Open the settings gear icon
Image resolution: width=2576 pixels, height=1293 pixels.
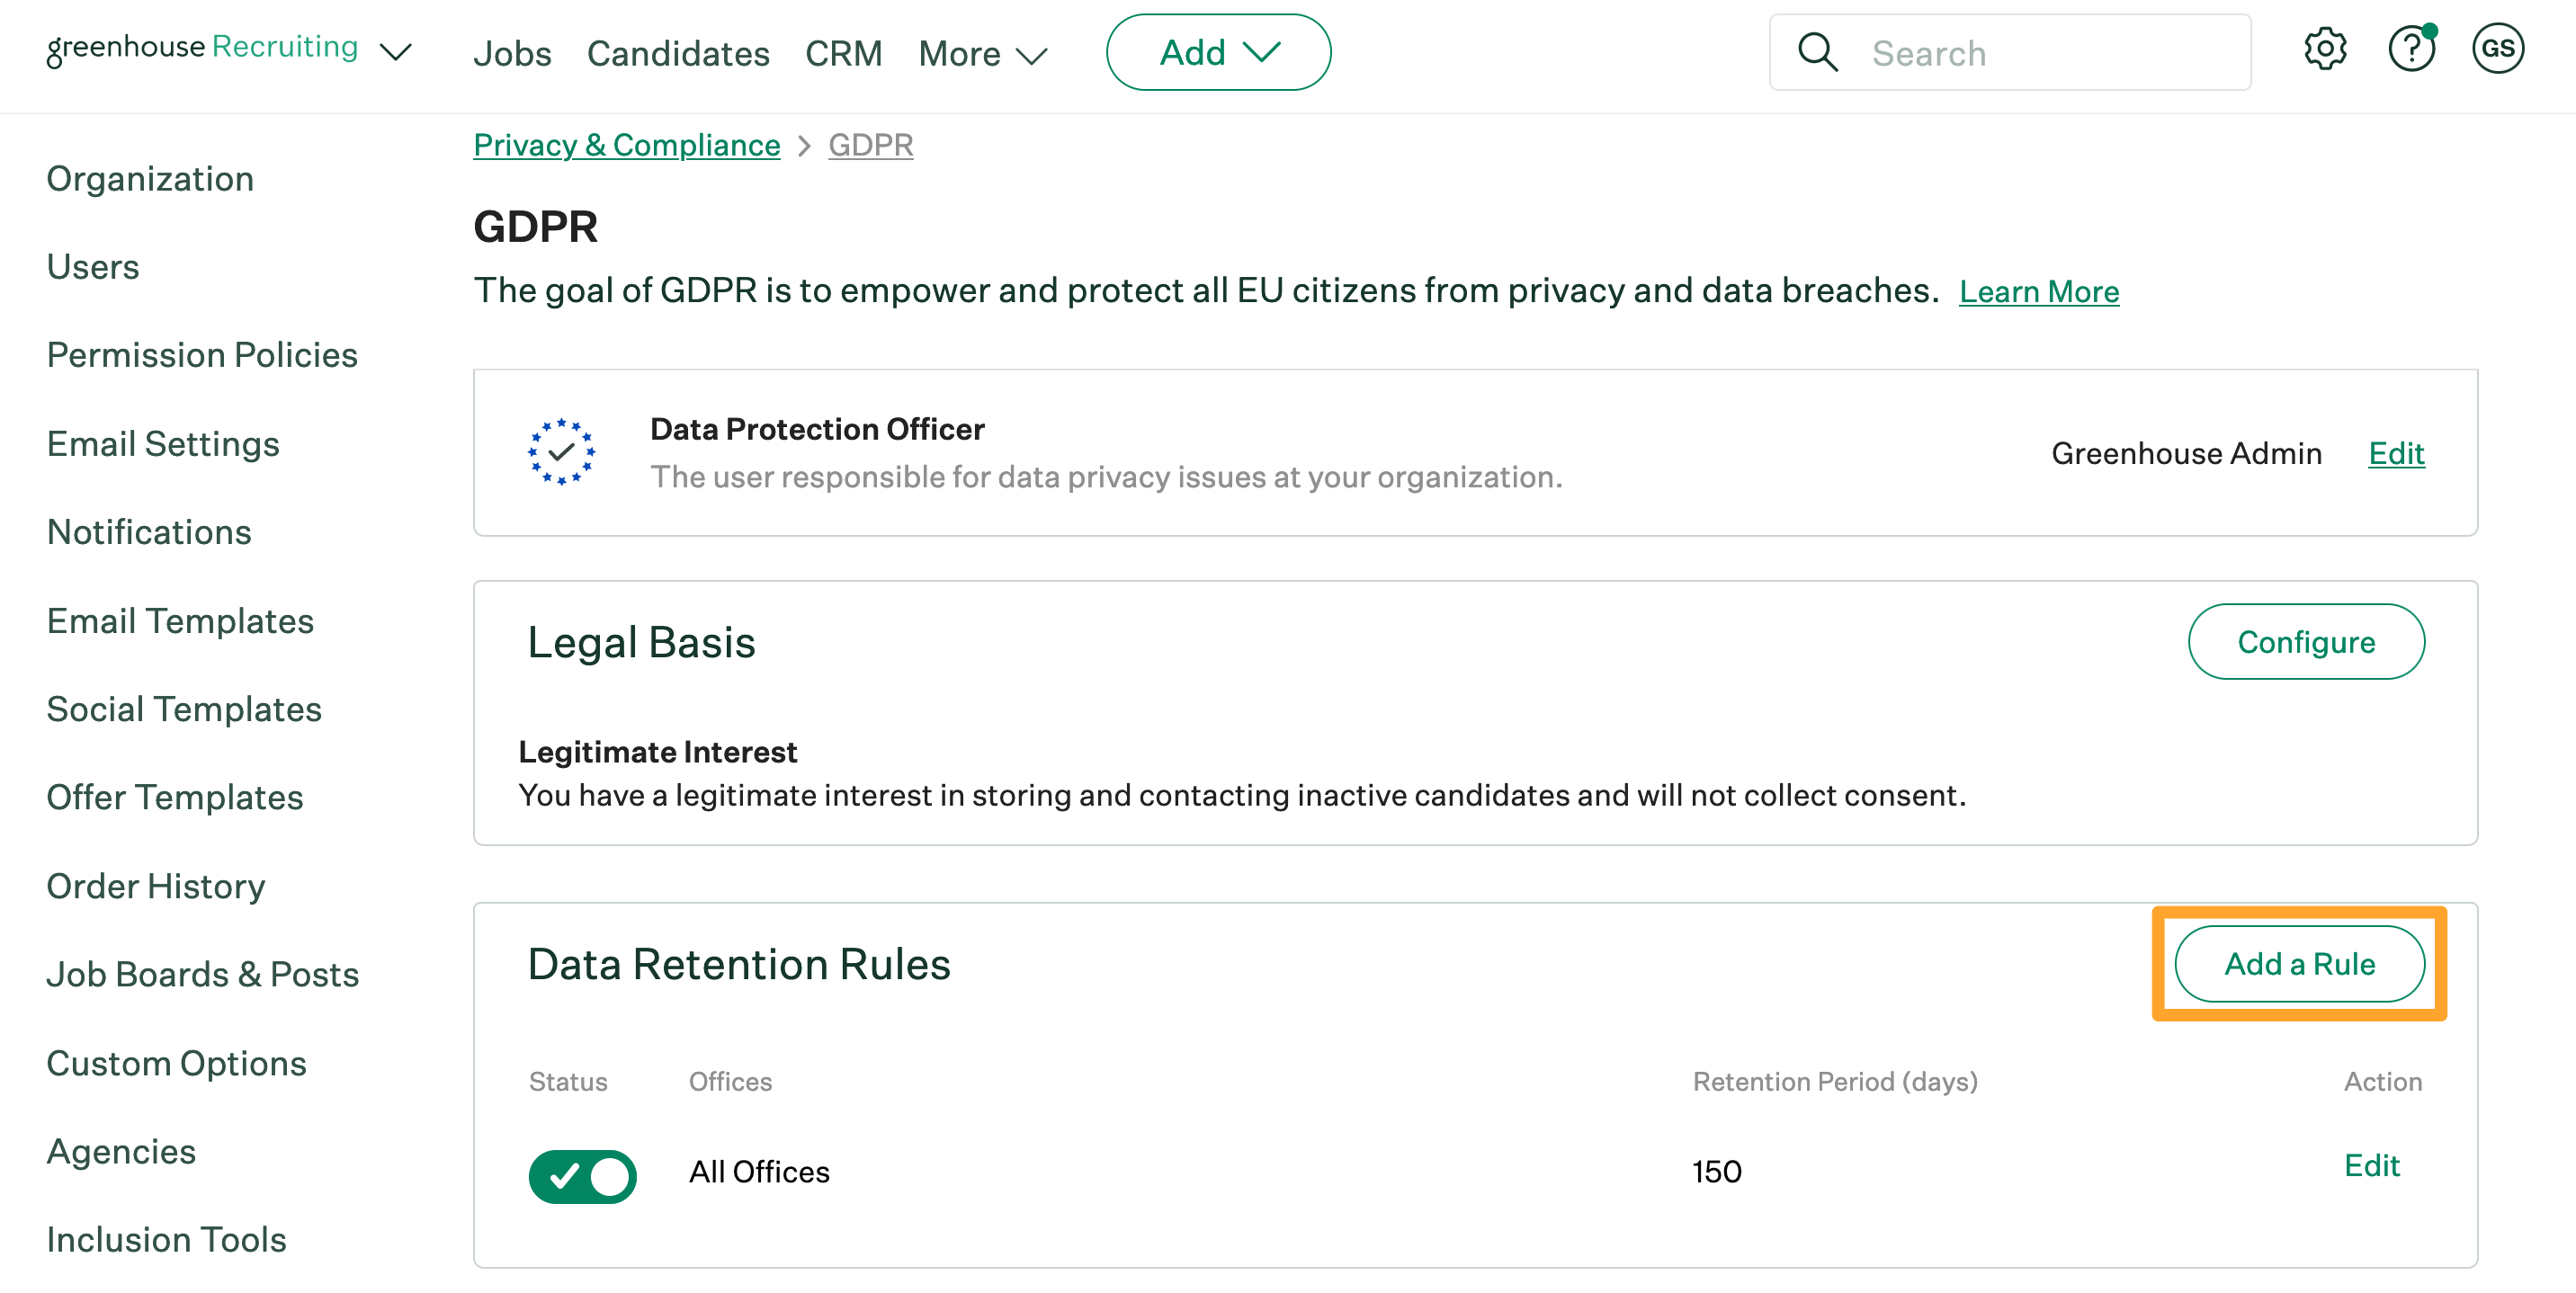pyautogui.click(x=2325, y=50)
